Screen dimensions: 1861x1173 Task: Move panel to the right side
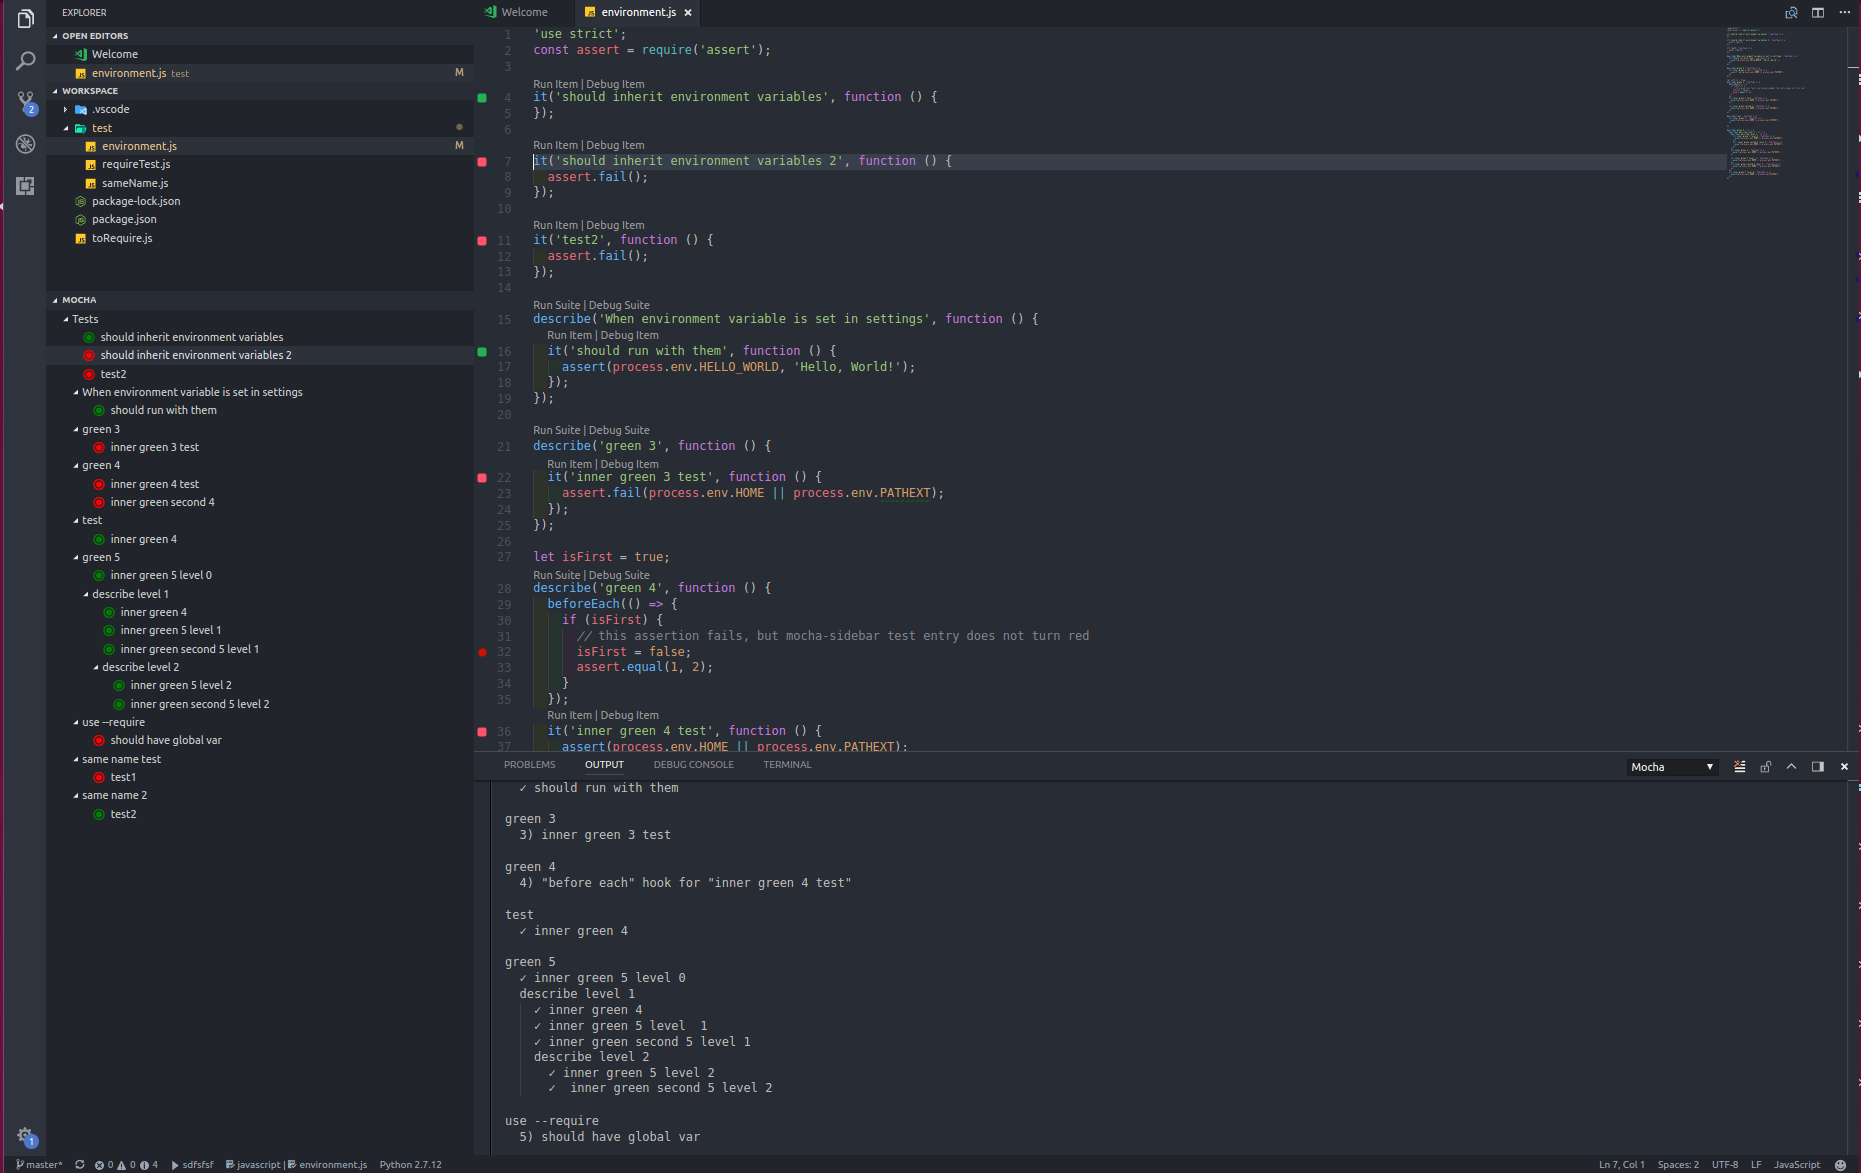coord(1818,767)
